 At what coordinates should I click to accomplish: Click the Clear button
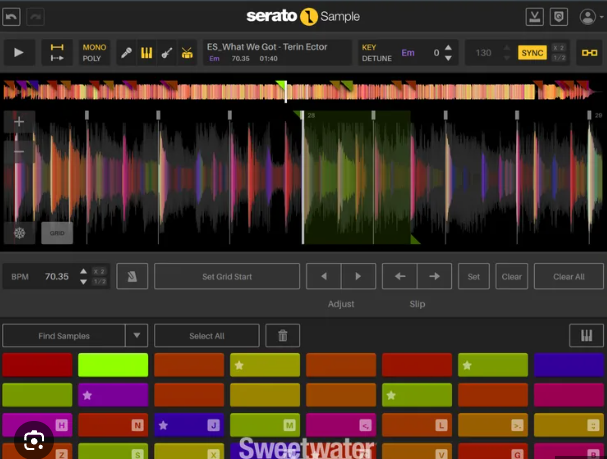(x=512, y=276)
